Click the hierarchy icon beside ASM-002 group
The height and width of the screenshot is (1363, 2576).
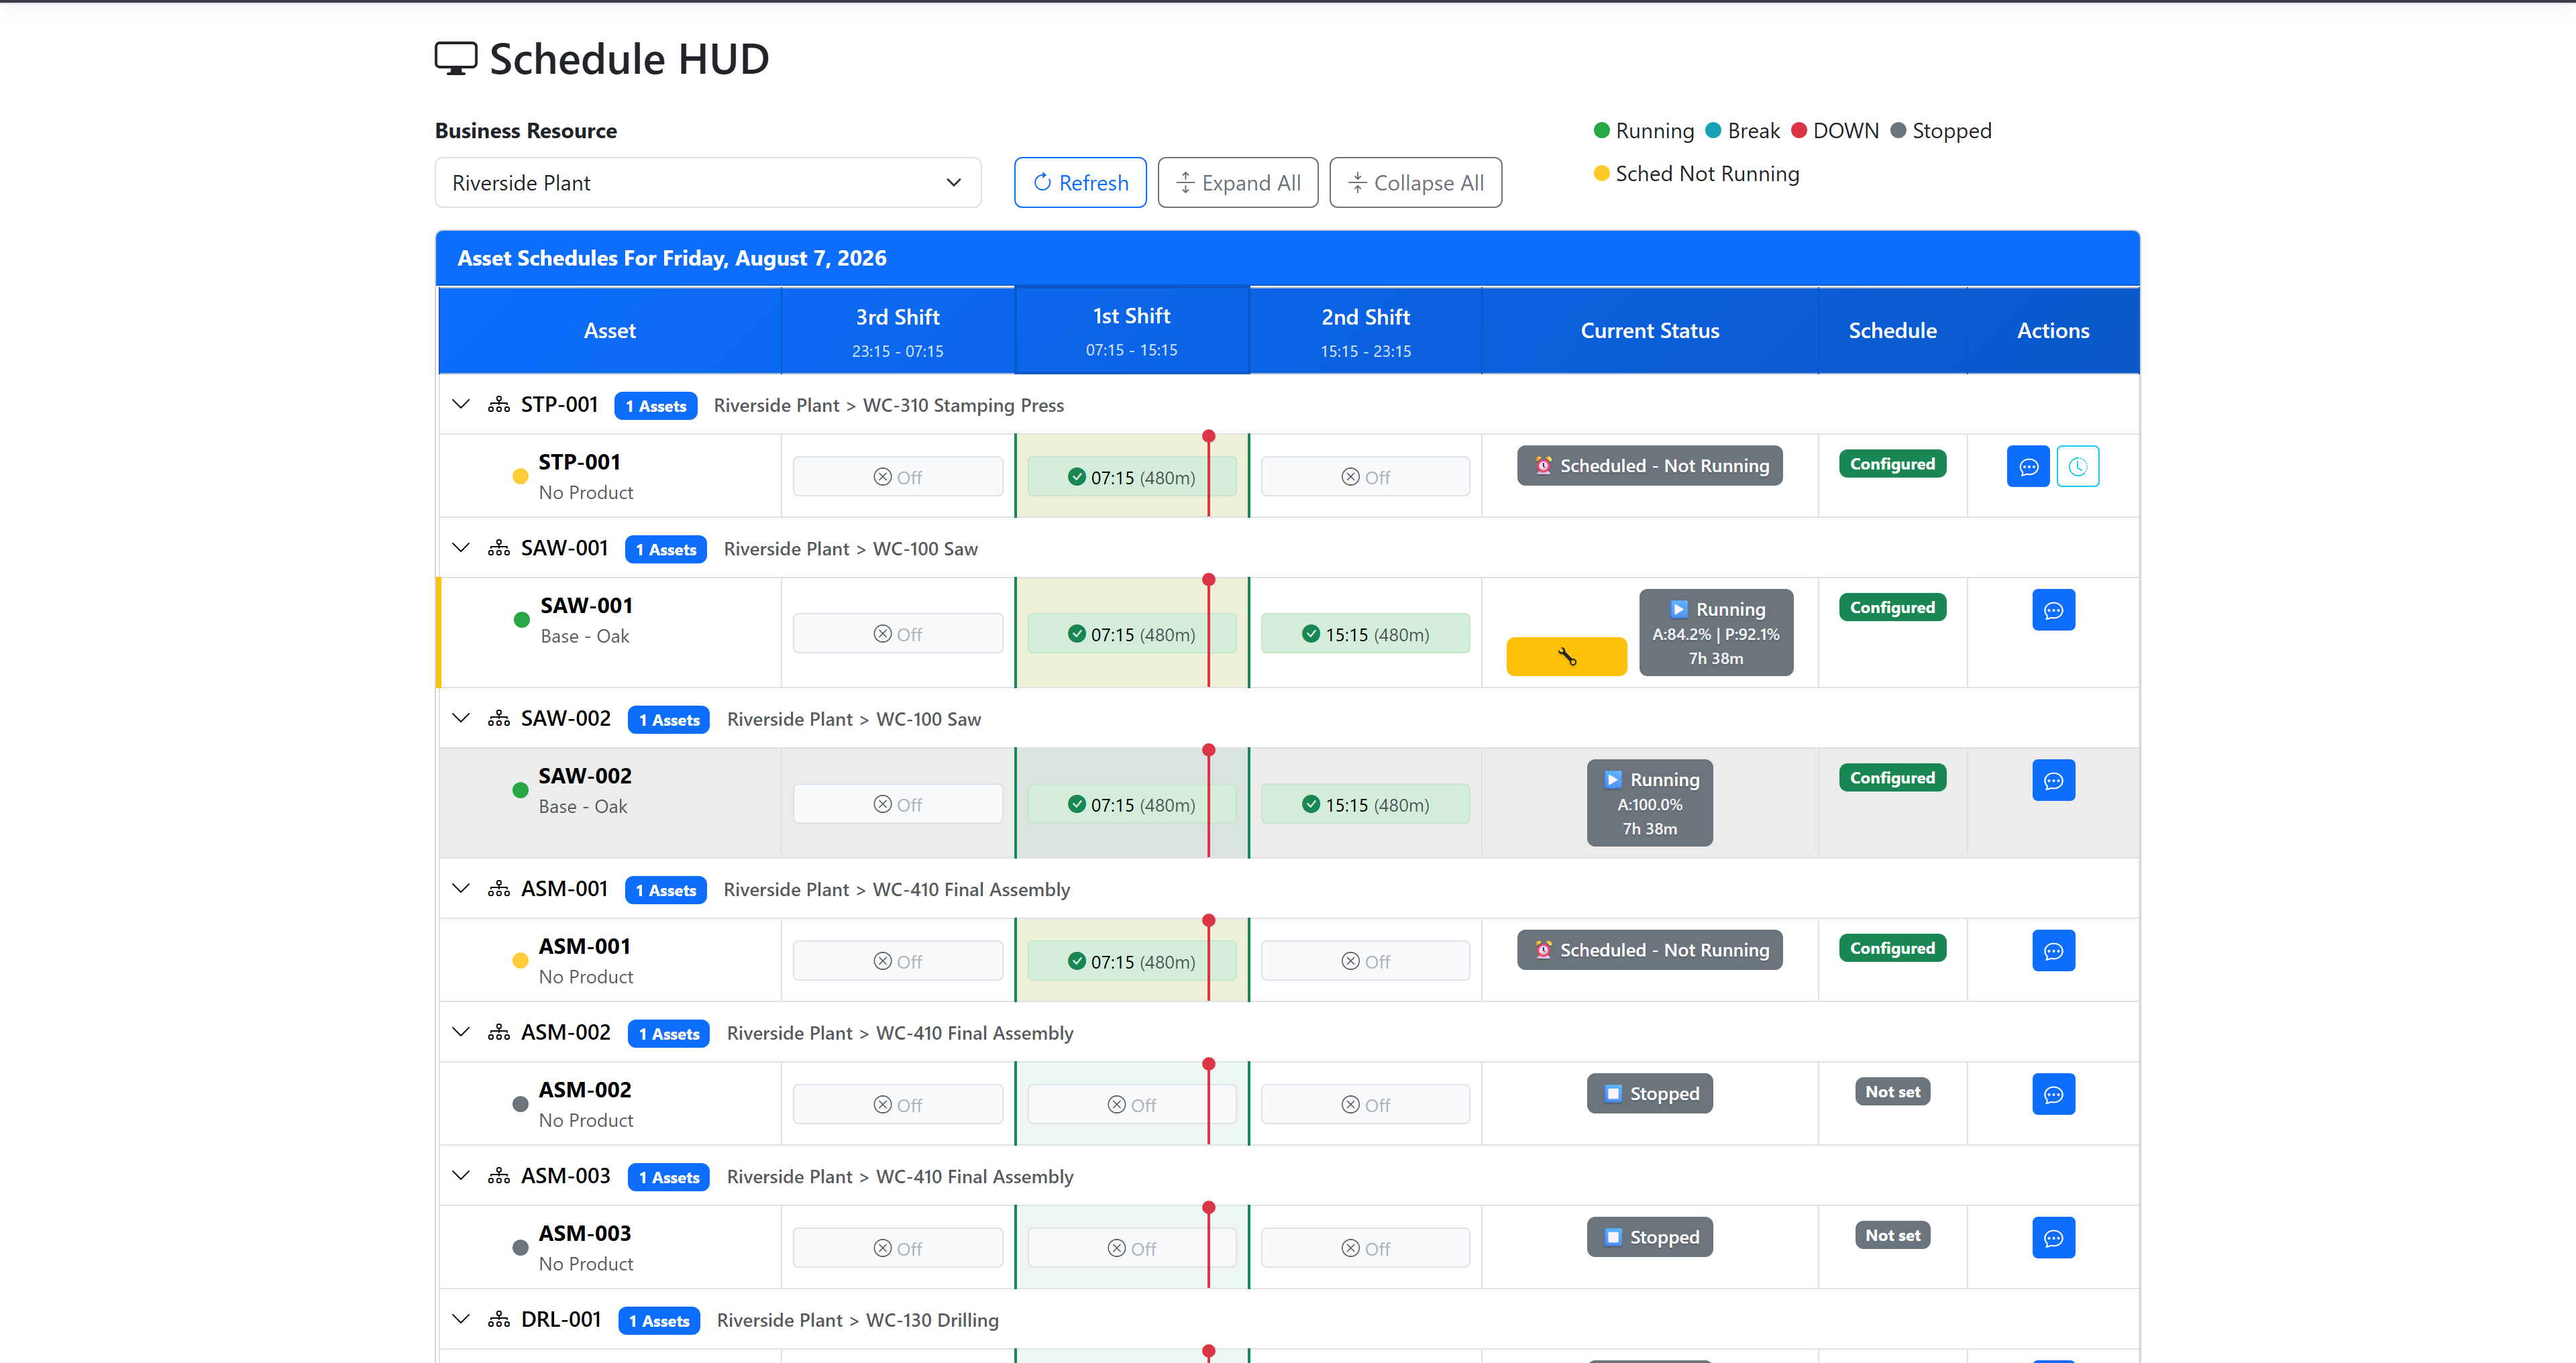(x=499, y=1033)
